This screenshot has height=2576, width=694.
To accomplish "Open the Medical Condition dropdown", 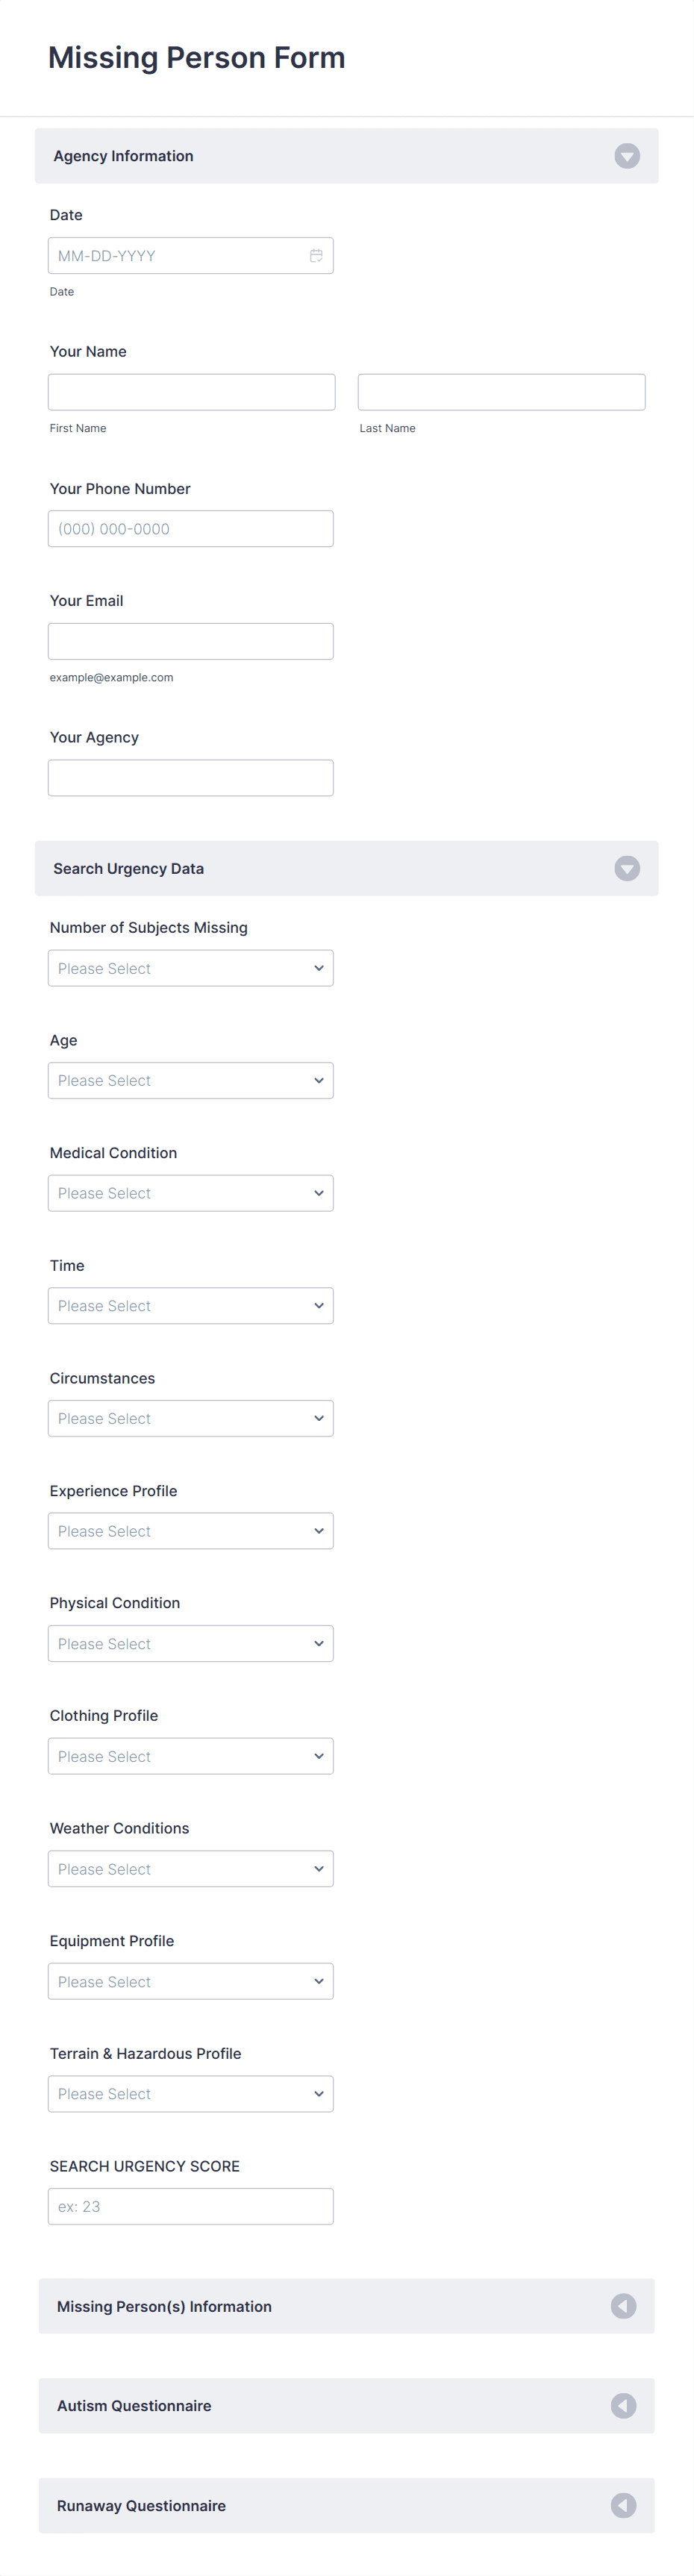I will (x=190, y=1193).
